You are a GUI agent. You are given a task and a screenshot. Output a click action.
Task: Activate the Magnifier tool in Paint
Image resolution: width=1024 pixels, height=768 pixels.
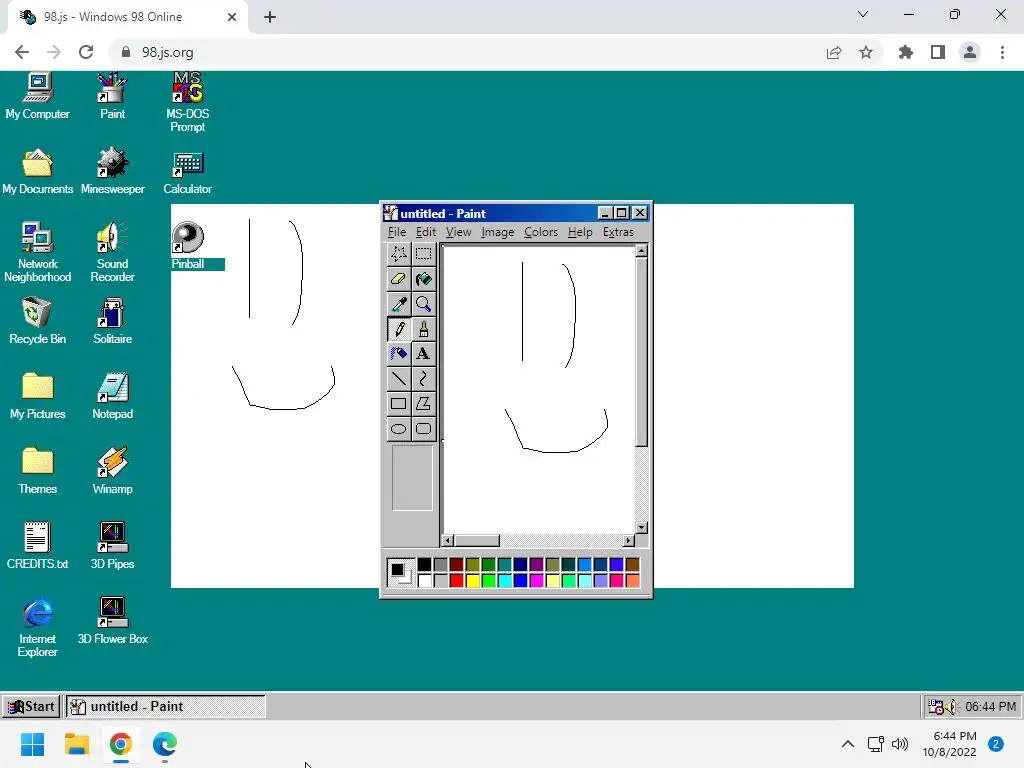423,304
